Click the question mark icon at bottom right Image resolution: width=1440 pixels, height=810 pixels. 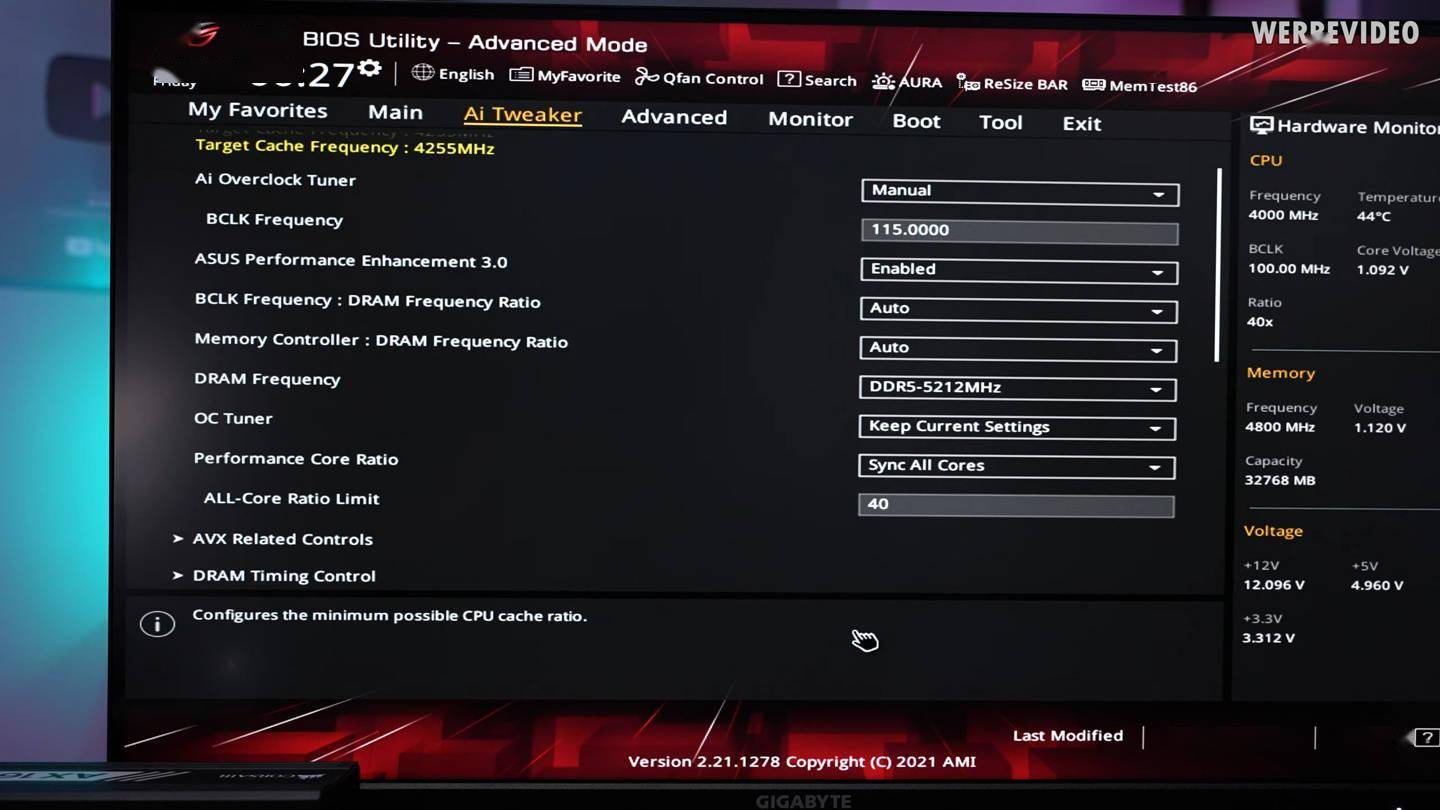pyautogui.click(x=1427, y=738)
